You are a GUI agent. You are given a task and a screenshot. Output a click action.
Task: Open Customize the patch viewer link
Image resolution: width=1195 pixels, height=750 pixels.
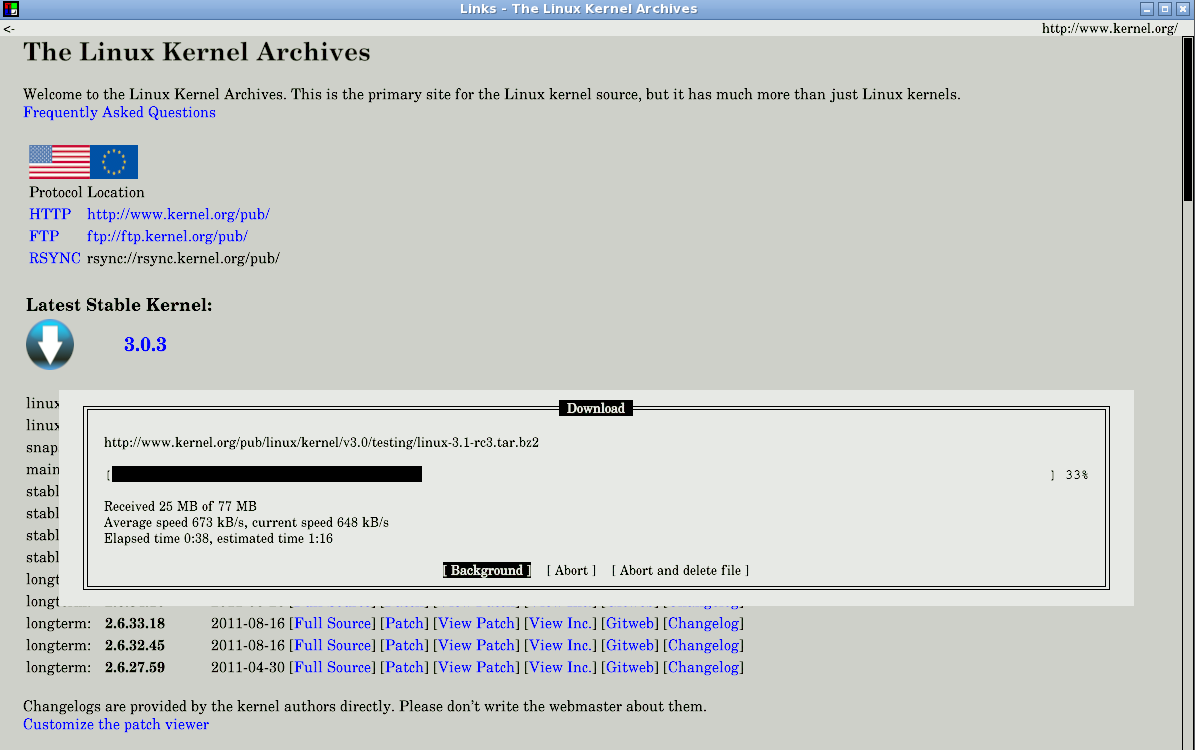[x=116, y=724]
